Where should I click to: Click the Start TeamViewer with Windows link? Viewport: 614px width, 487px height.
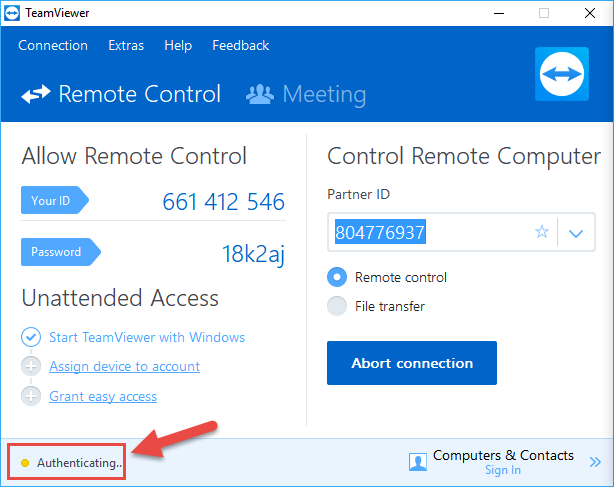coord(147,337)
